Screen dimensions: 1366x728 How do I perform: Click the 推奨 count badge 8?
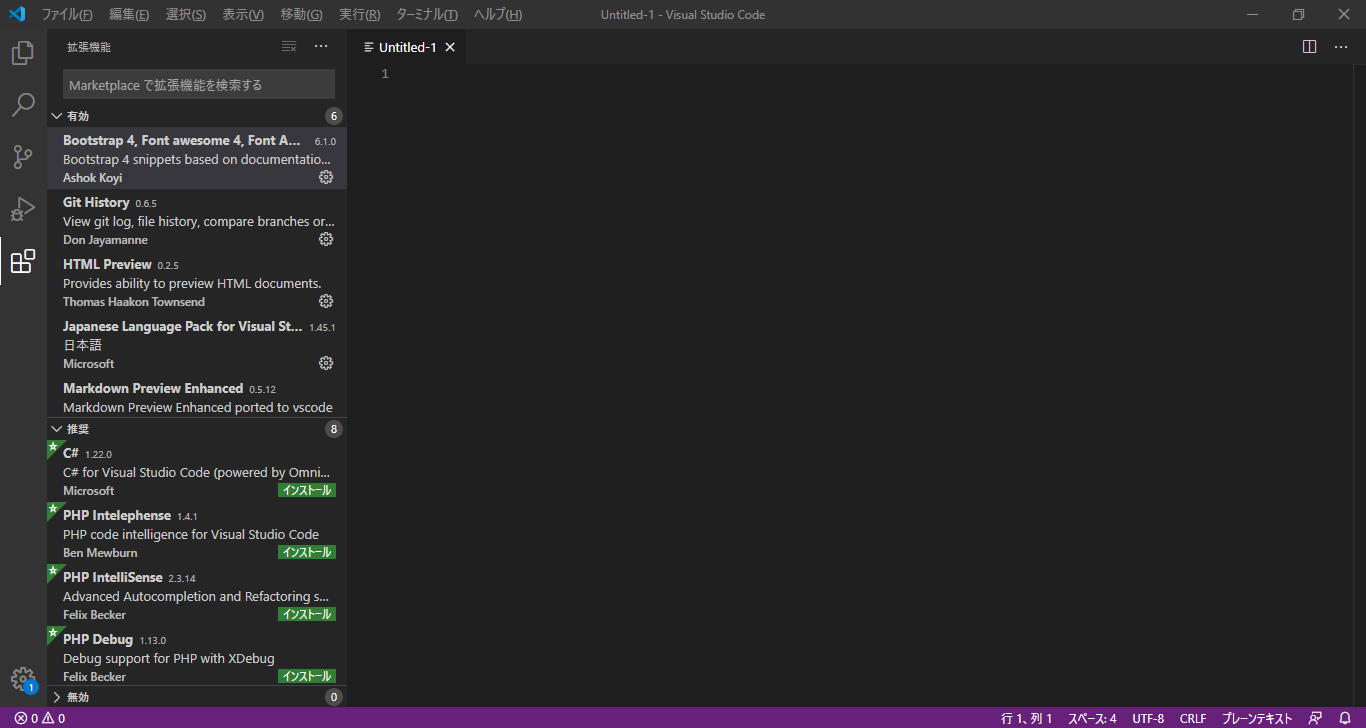tap(334, 429)
